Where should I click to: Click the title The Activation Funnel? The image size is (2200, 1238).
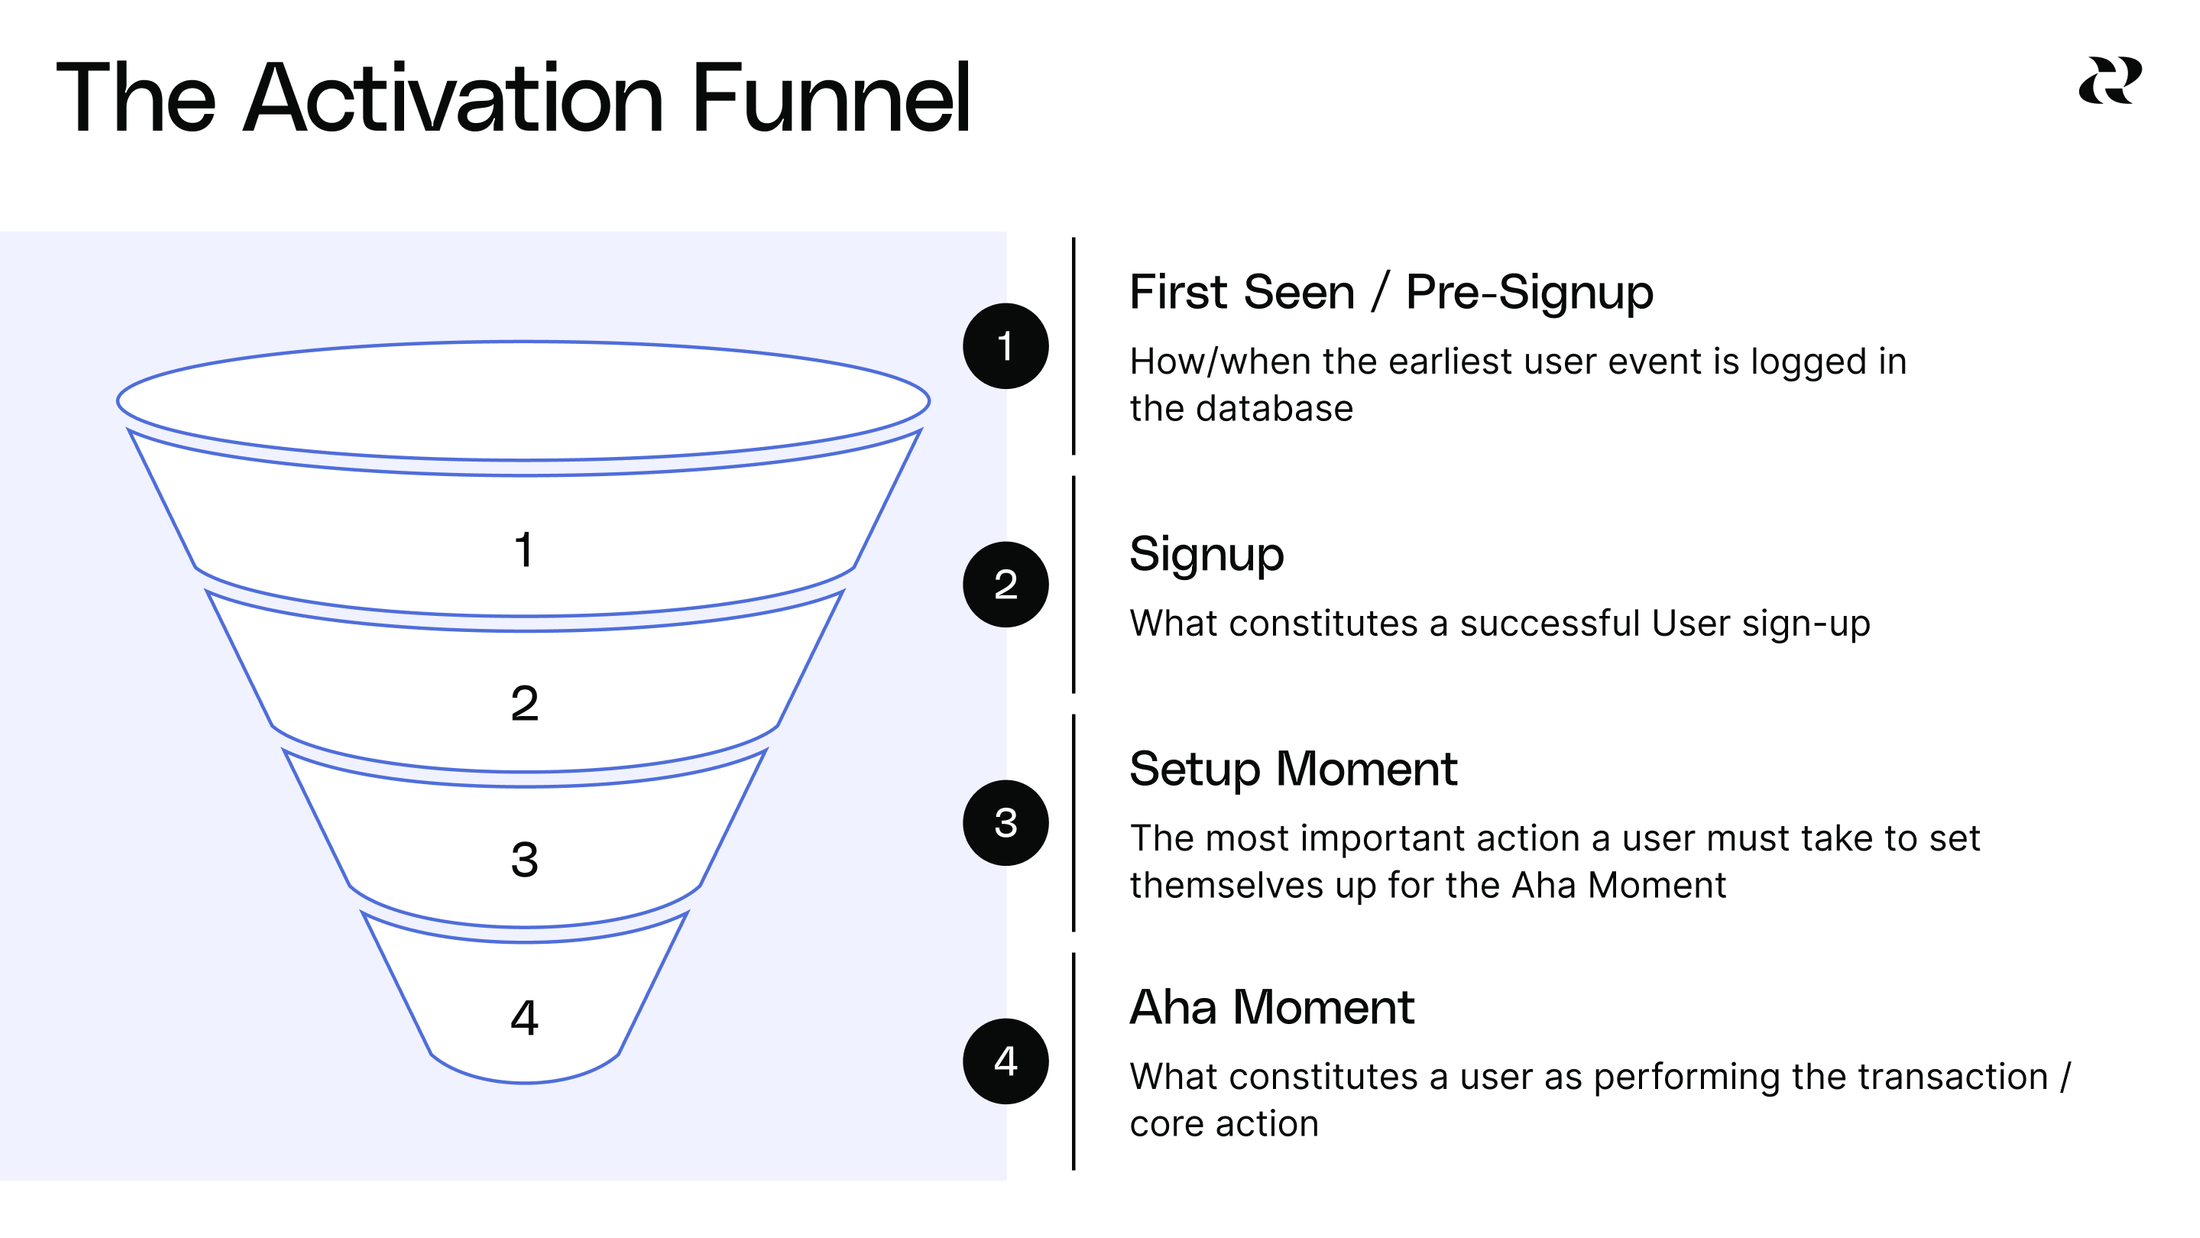point(513,97)
